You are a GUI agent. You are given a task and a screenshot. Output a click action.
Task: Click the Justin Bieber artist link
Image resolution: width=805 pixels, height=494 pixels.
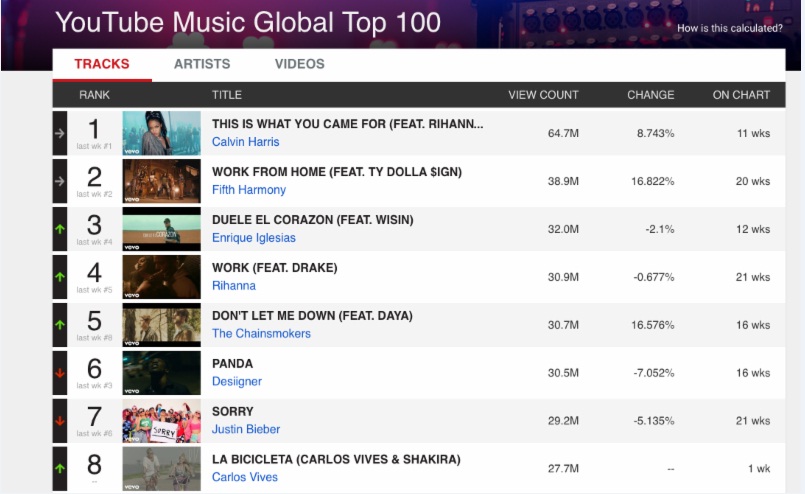(246, 430)
